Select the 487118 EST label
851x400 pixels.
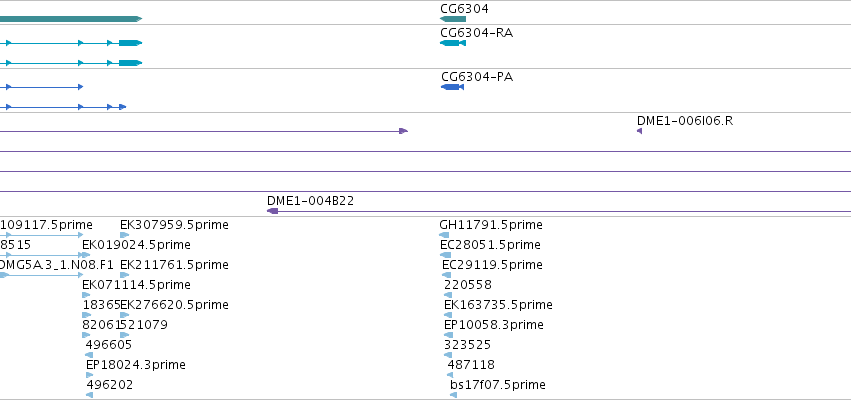471,365
